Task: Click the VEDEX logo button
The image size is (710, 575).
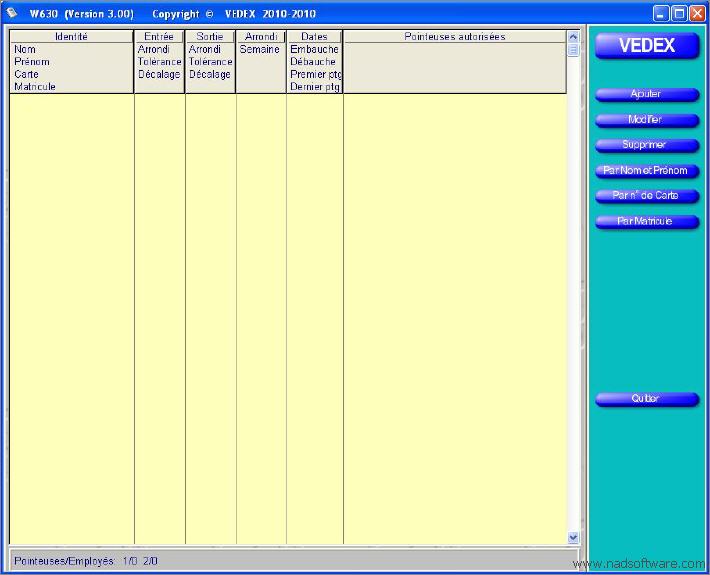Action: coord(647,46)
